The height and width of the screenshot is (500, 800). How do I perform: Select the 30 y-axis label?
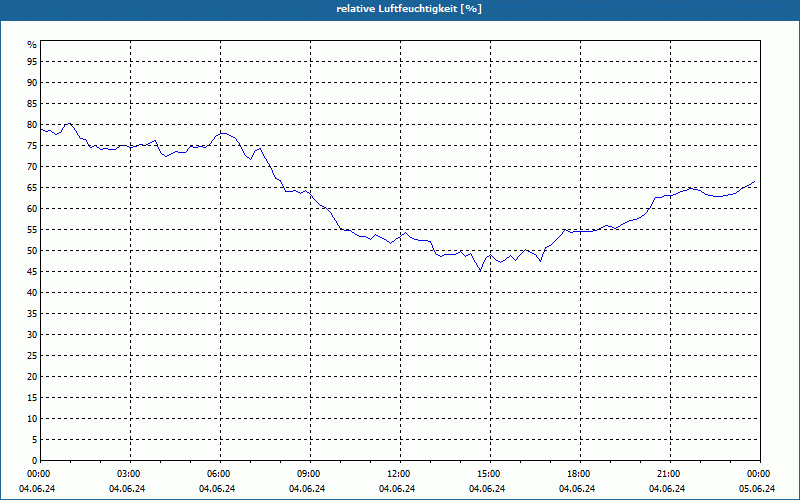(x=32, y=335)
